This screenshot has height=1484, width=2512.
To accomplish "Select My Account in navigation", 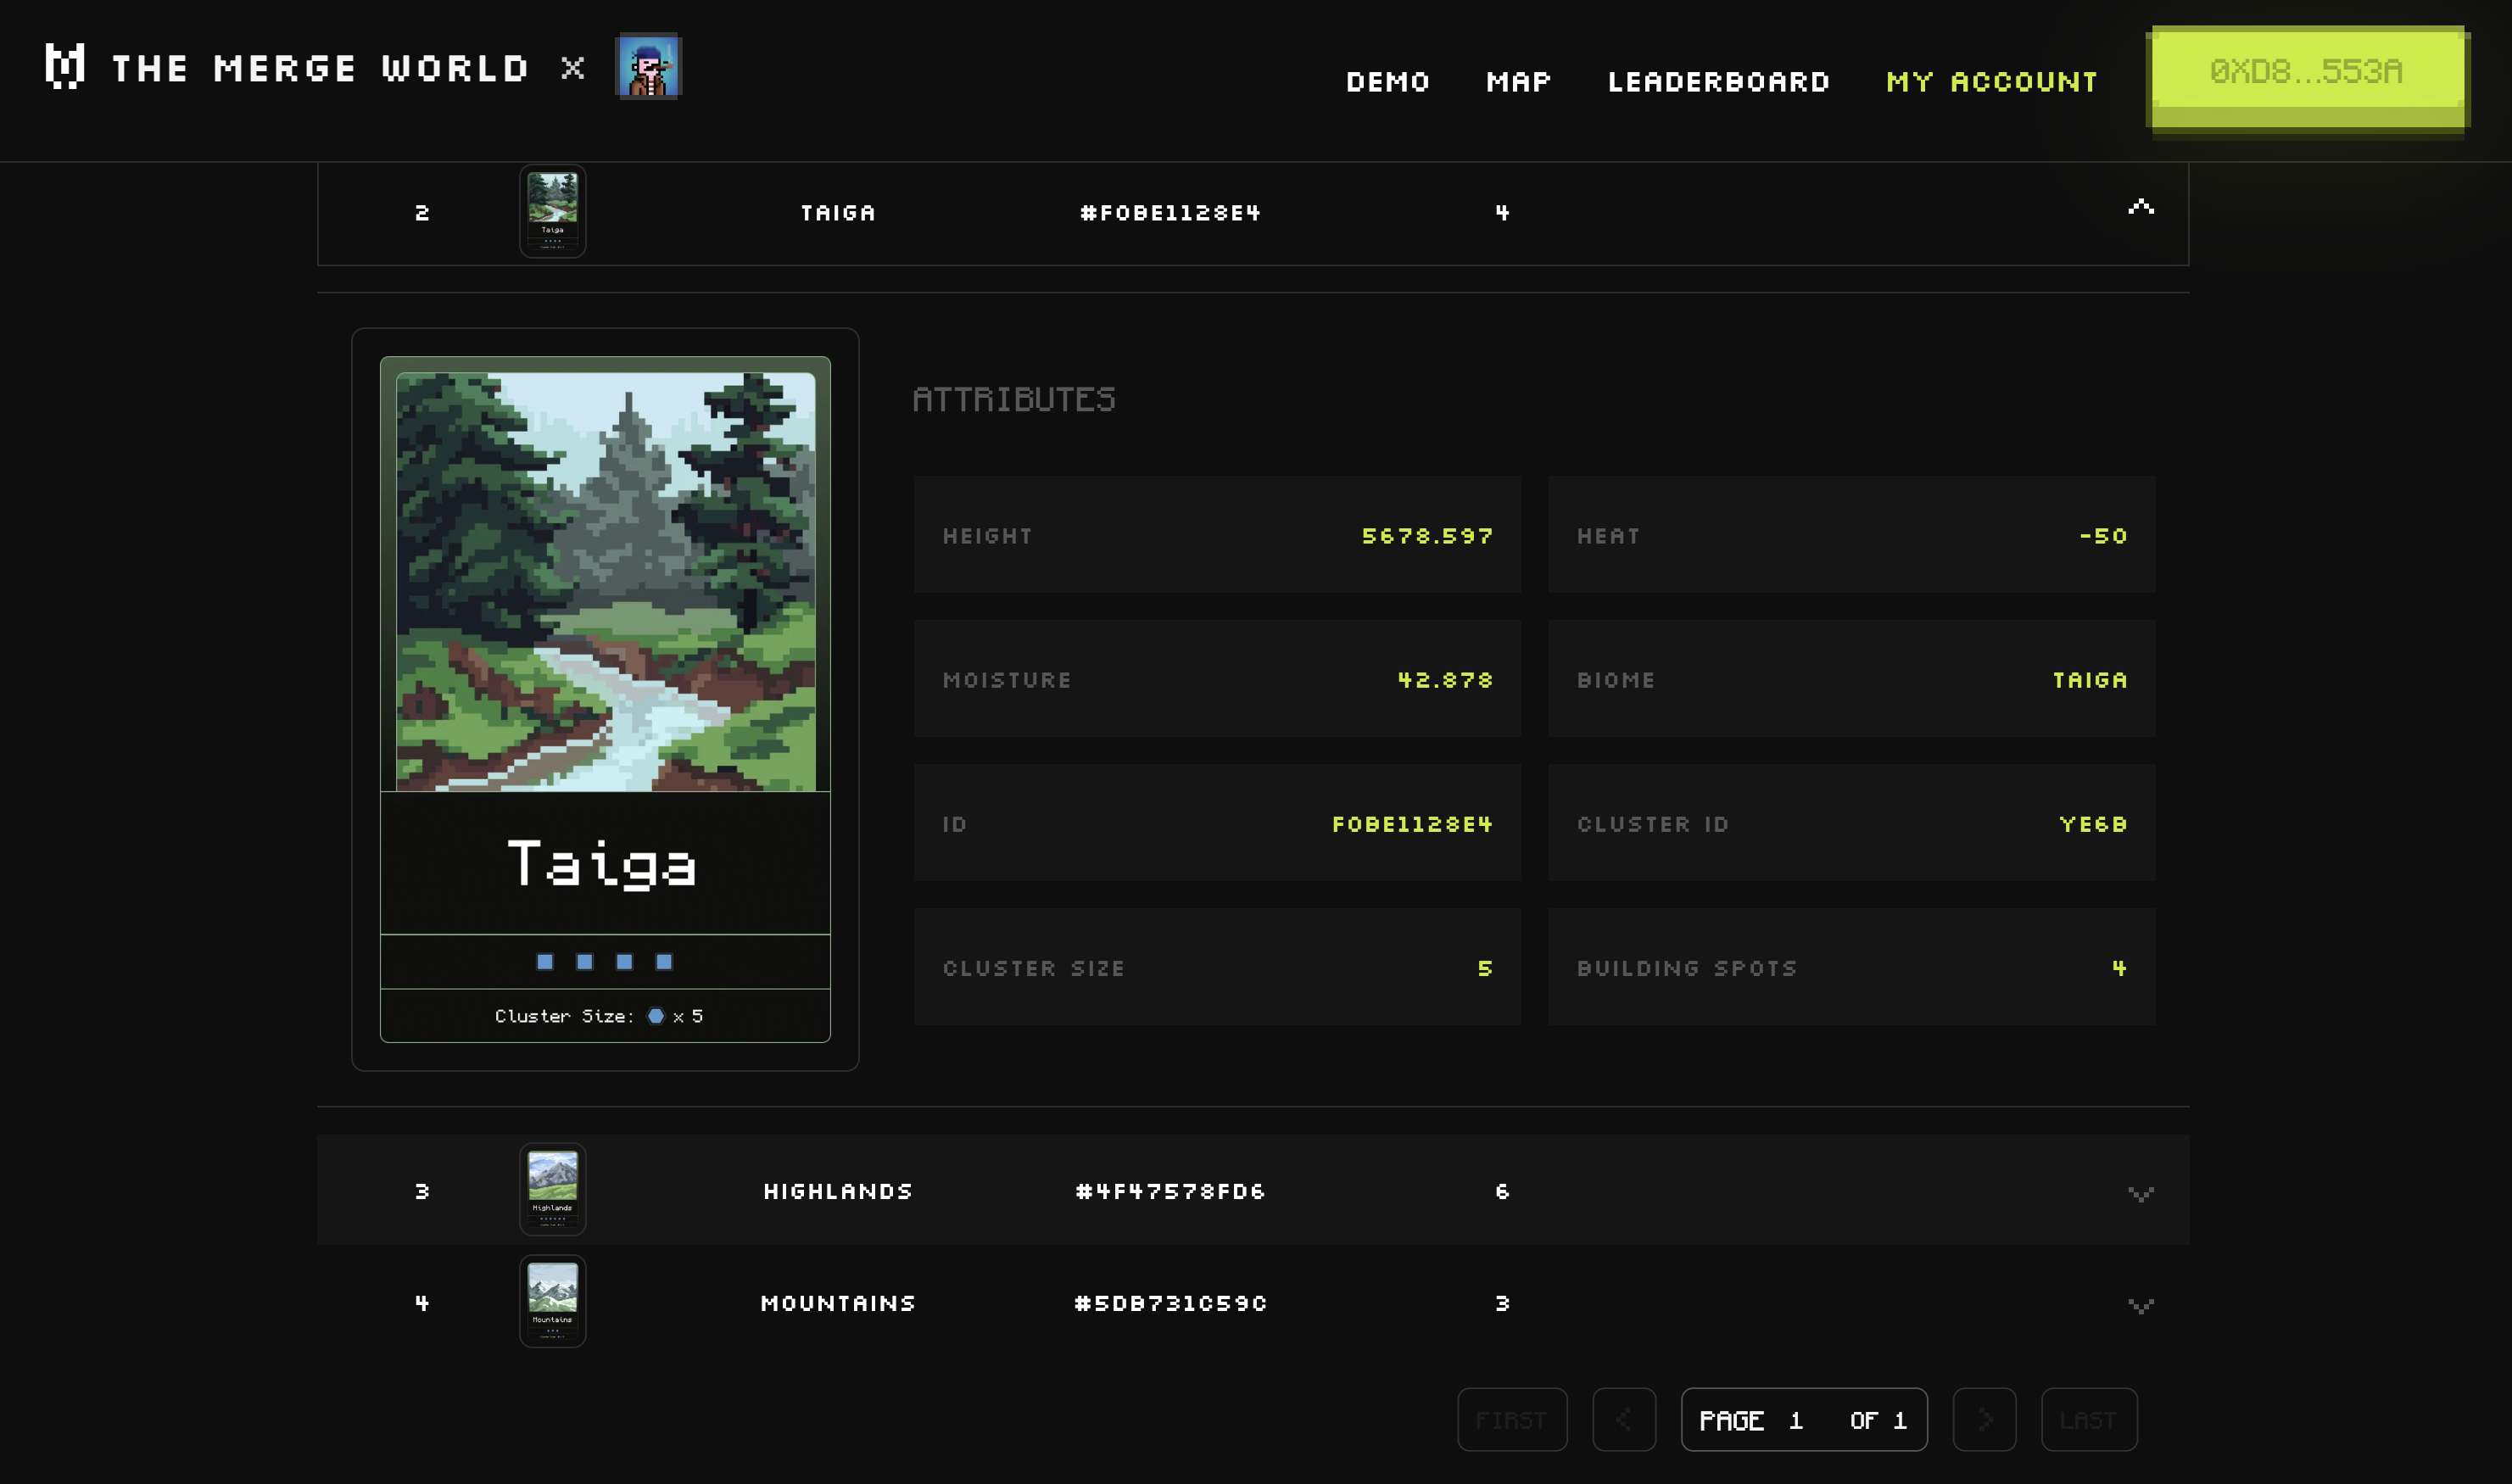I will click(x=1992, y=82).
